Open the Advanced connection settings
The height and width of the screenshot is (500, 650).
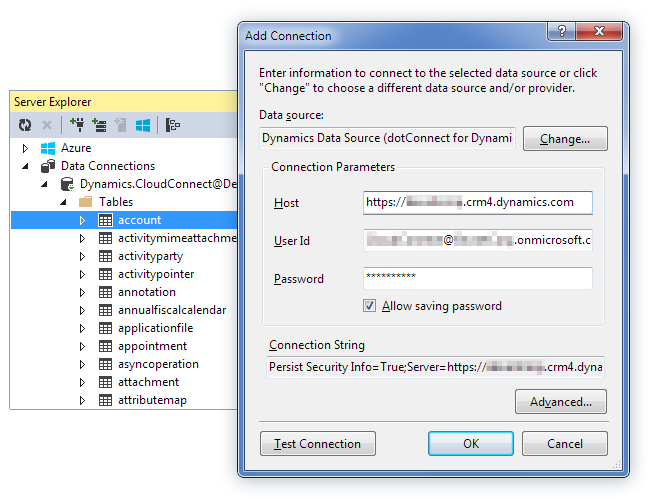tap(561, 402)
